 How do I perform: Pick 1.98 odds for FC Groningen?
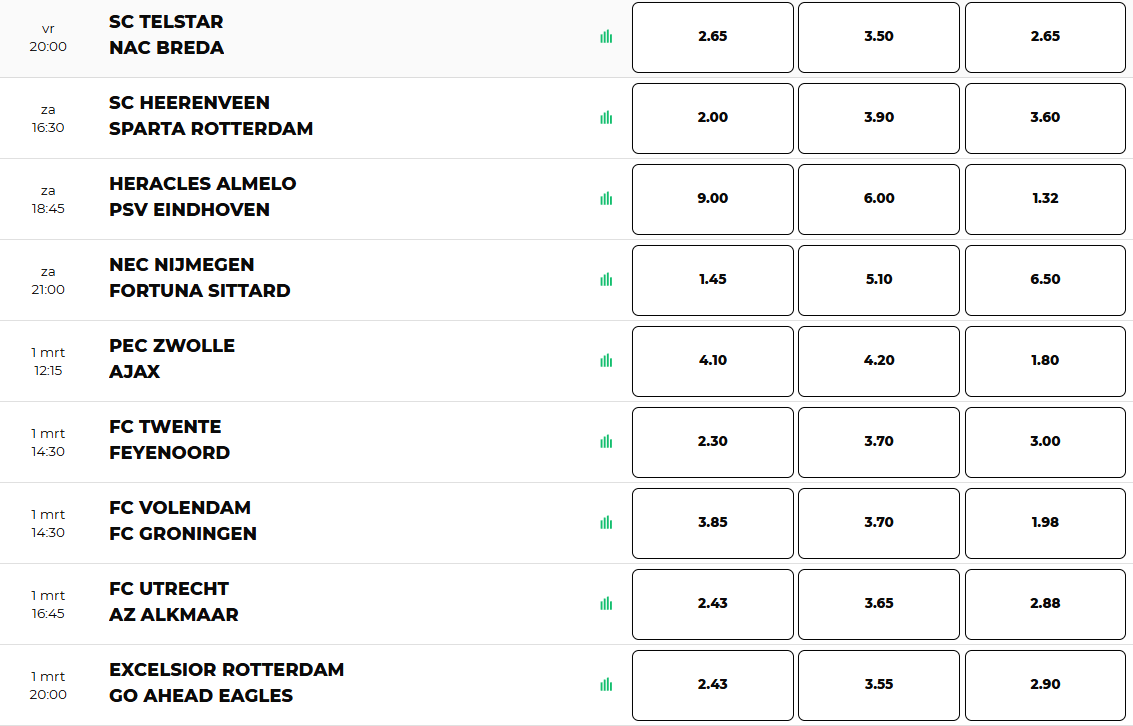[1045, 523]
